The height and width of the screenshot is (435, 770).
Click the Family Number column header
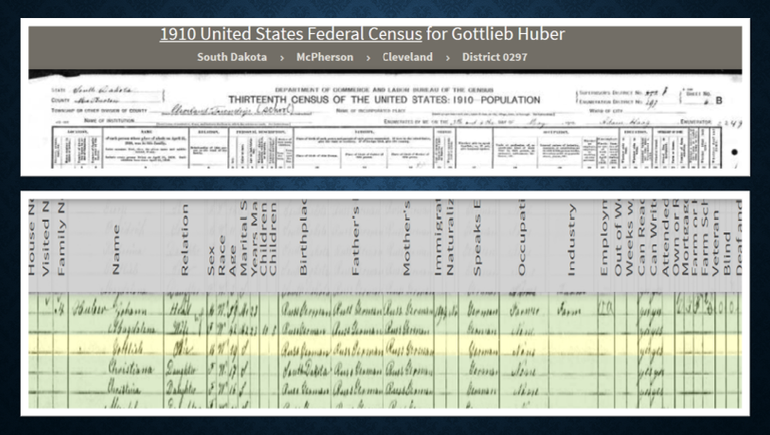tap(61, 237)
